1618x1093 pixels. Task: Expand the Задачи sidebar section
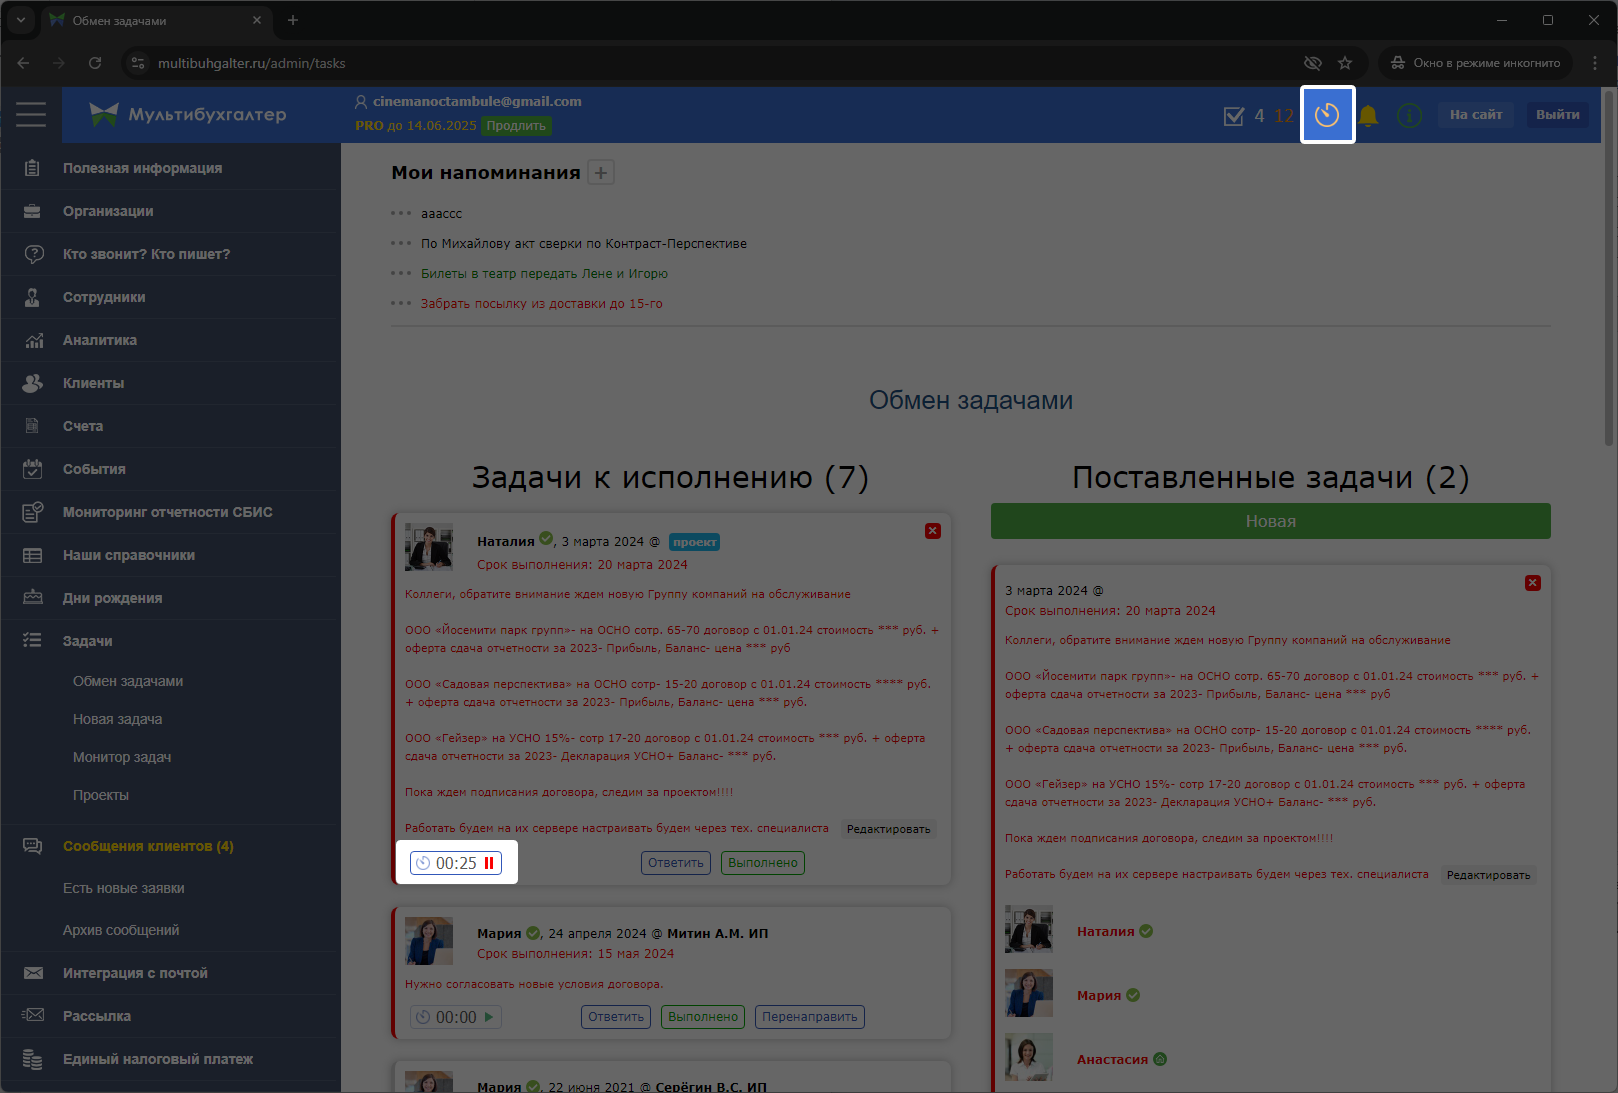pos(88,641)
